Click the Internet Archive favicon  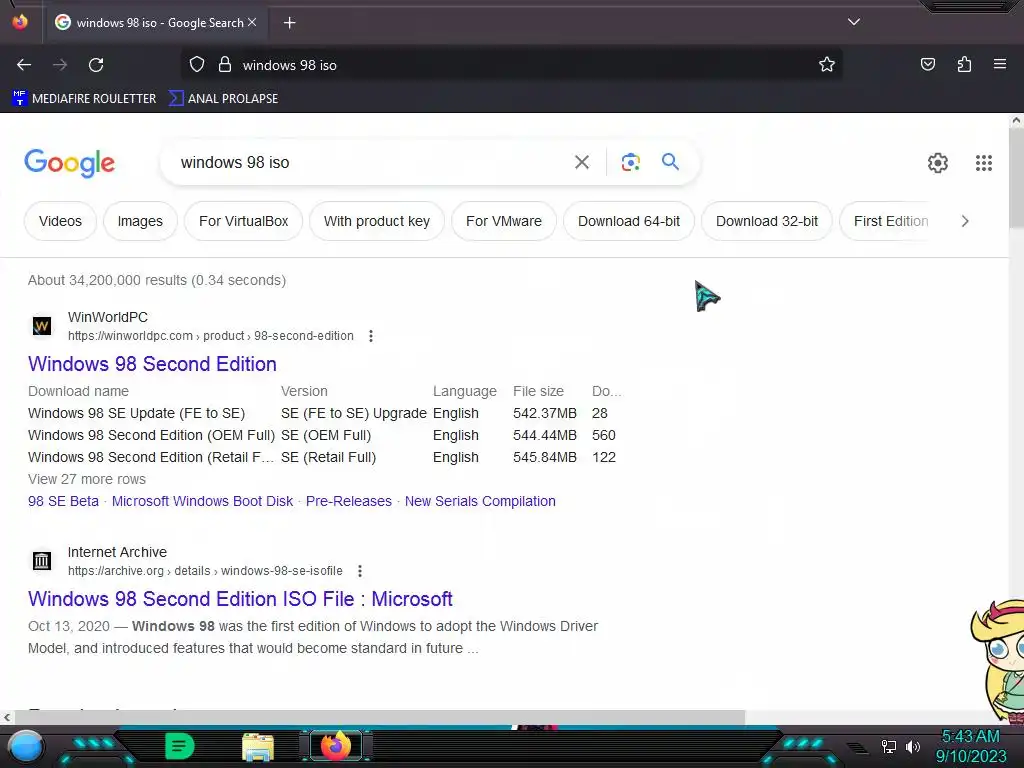click(x=42, y=560)
